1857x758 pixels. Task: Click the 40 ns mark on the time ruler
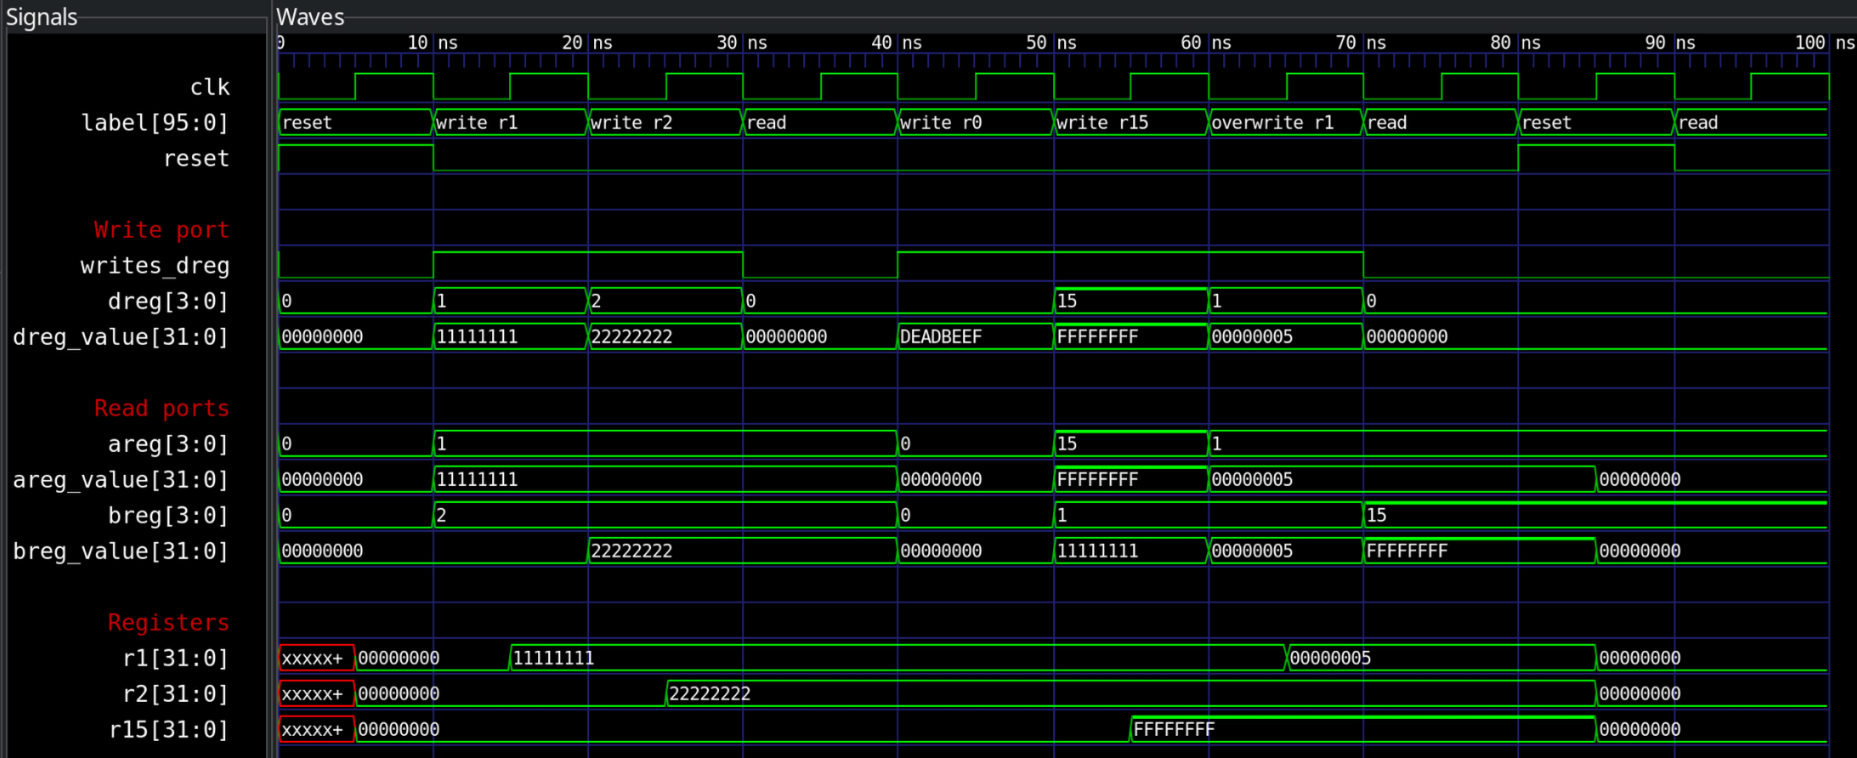coord(898,43)
